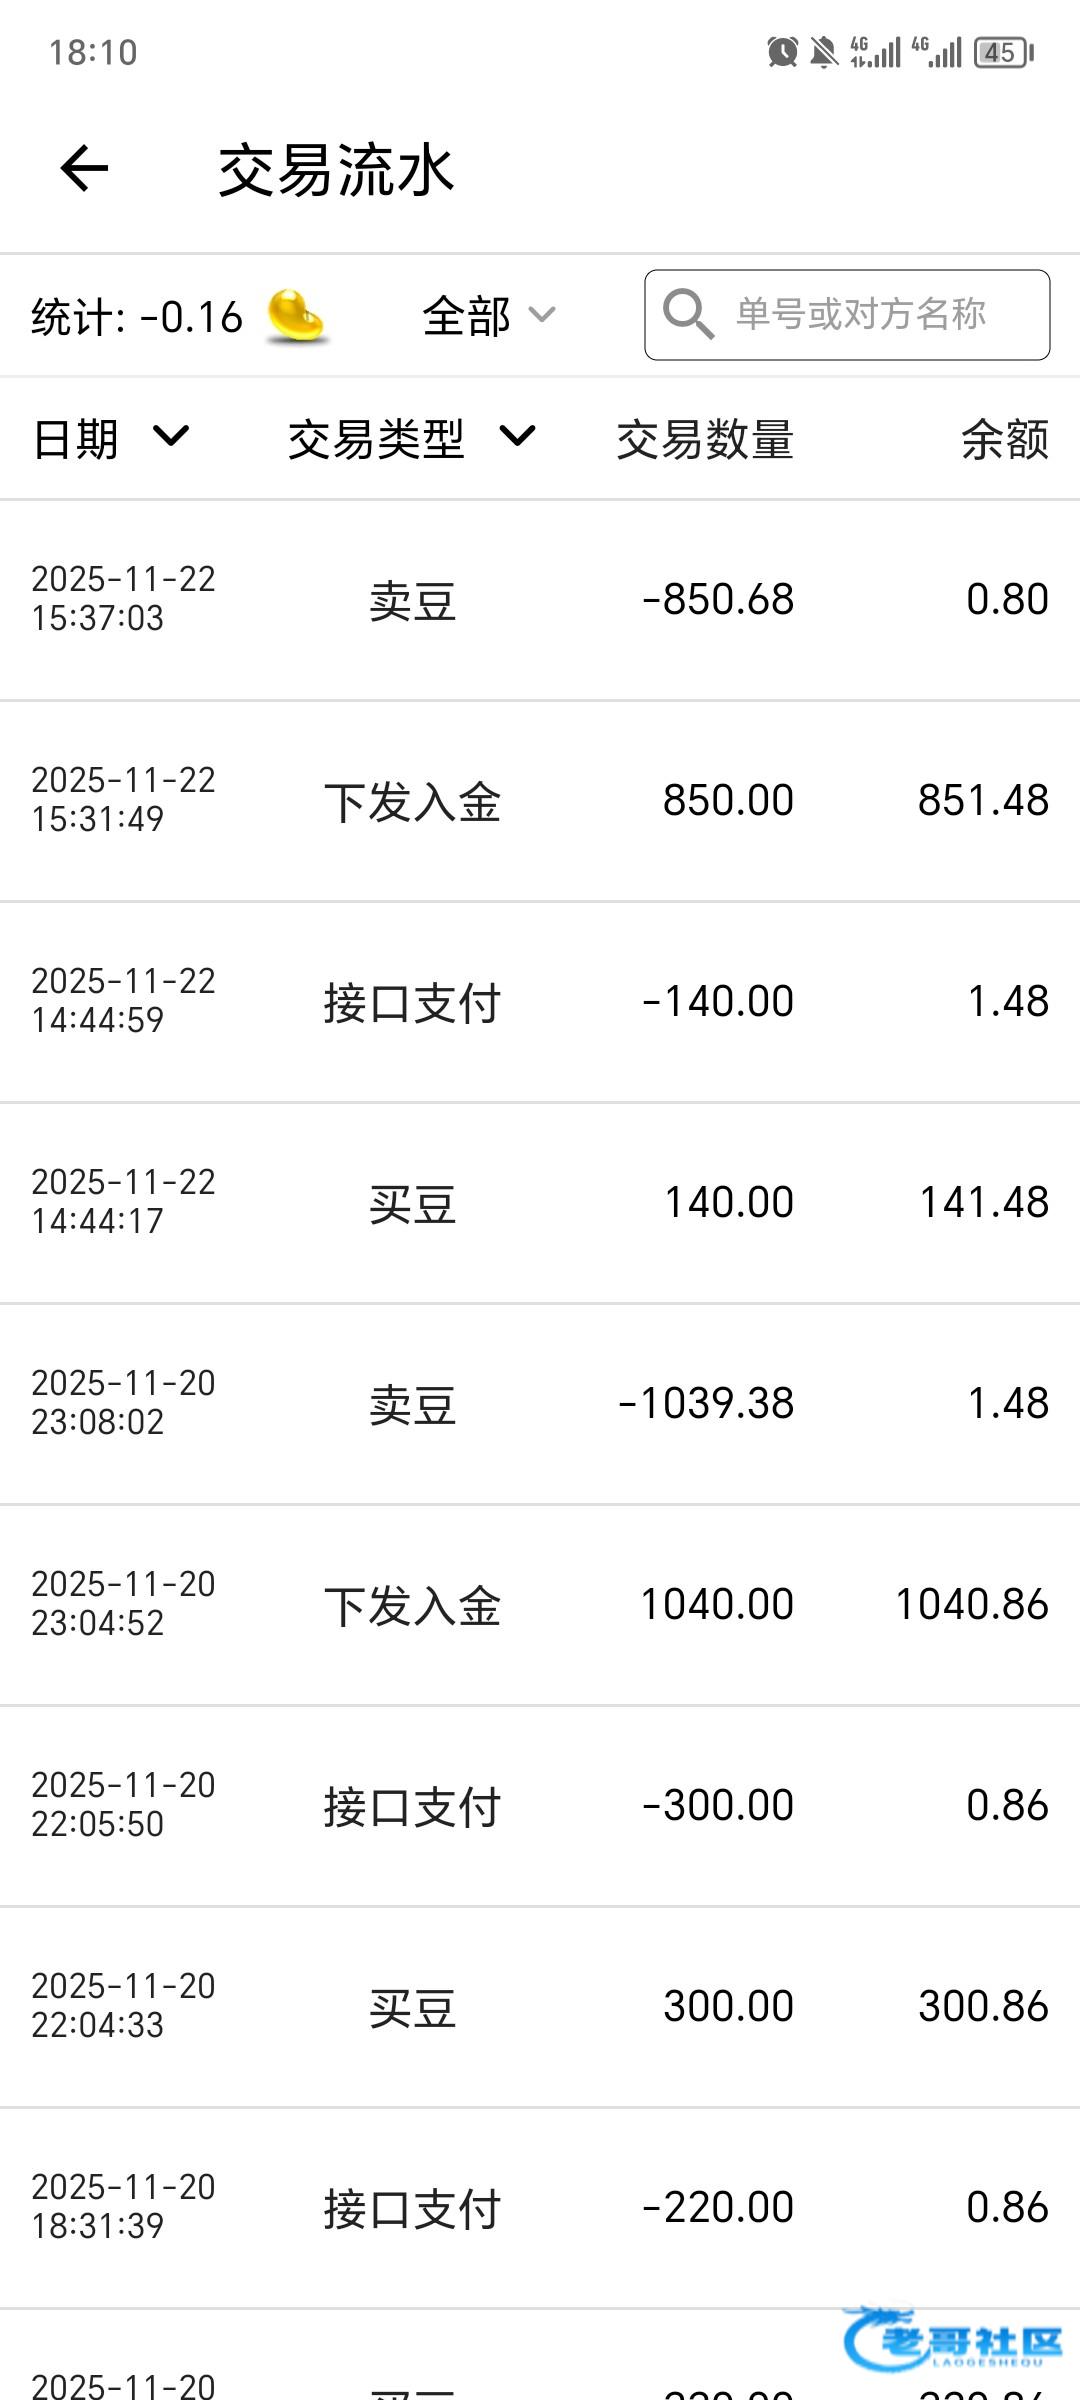Select the 买豆 140.00 record
The height and width of the screenshot is (2400, 1080).
tap(540, 1203)
